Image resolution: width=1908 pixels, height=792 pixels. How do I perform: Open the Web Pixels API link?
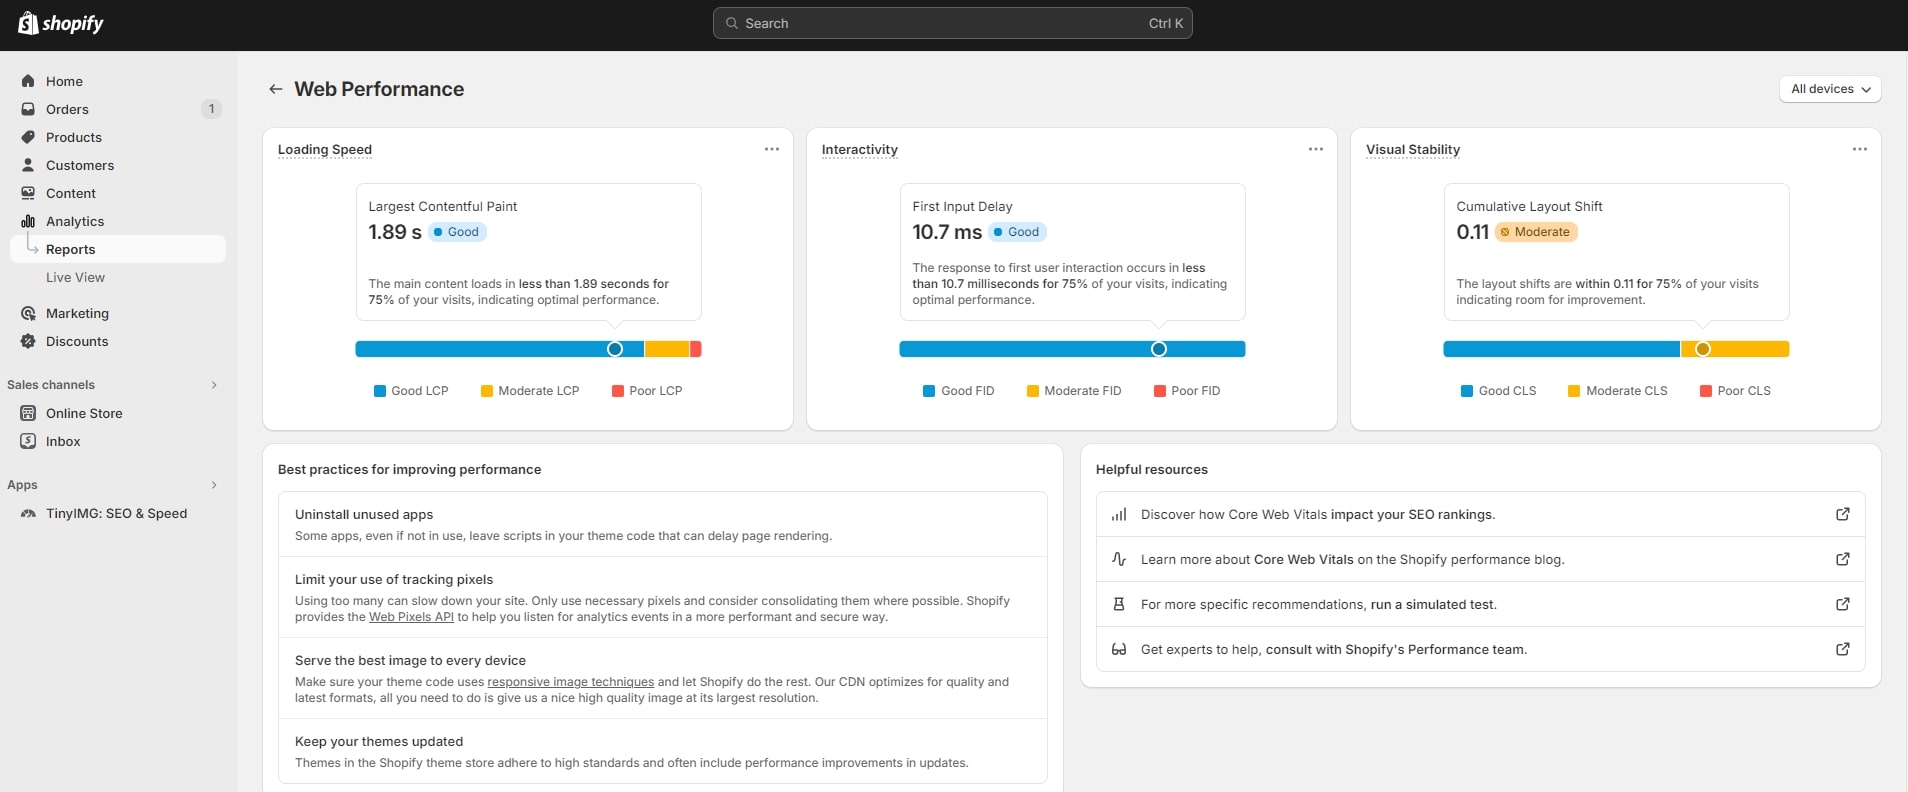pyautogui.click(x=411, y=617)
